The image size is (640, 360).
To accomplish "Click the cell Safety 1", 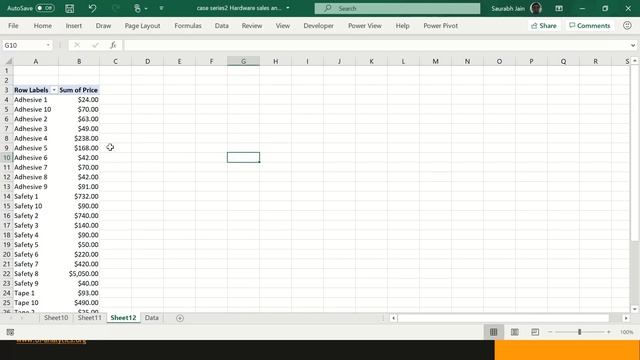I will point(36,196).
